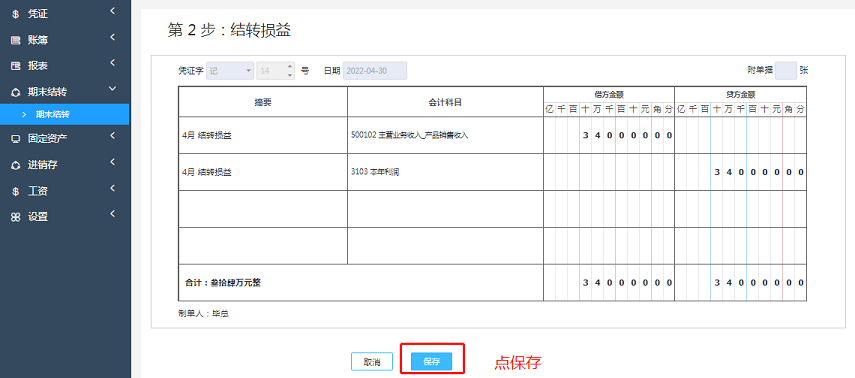Click the 取消 button

[372, 362]
